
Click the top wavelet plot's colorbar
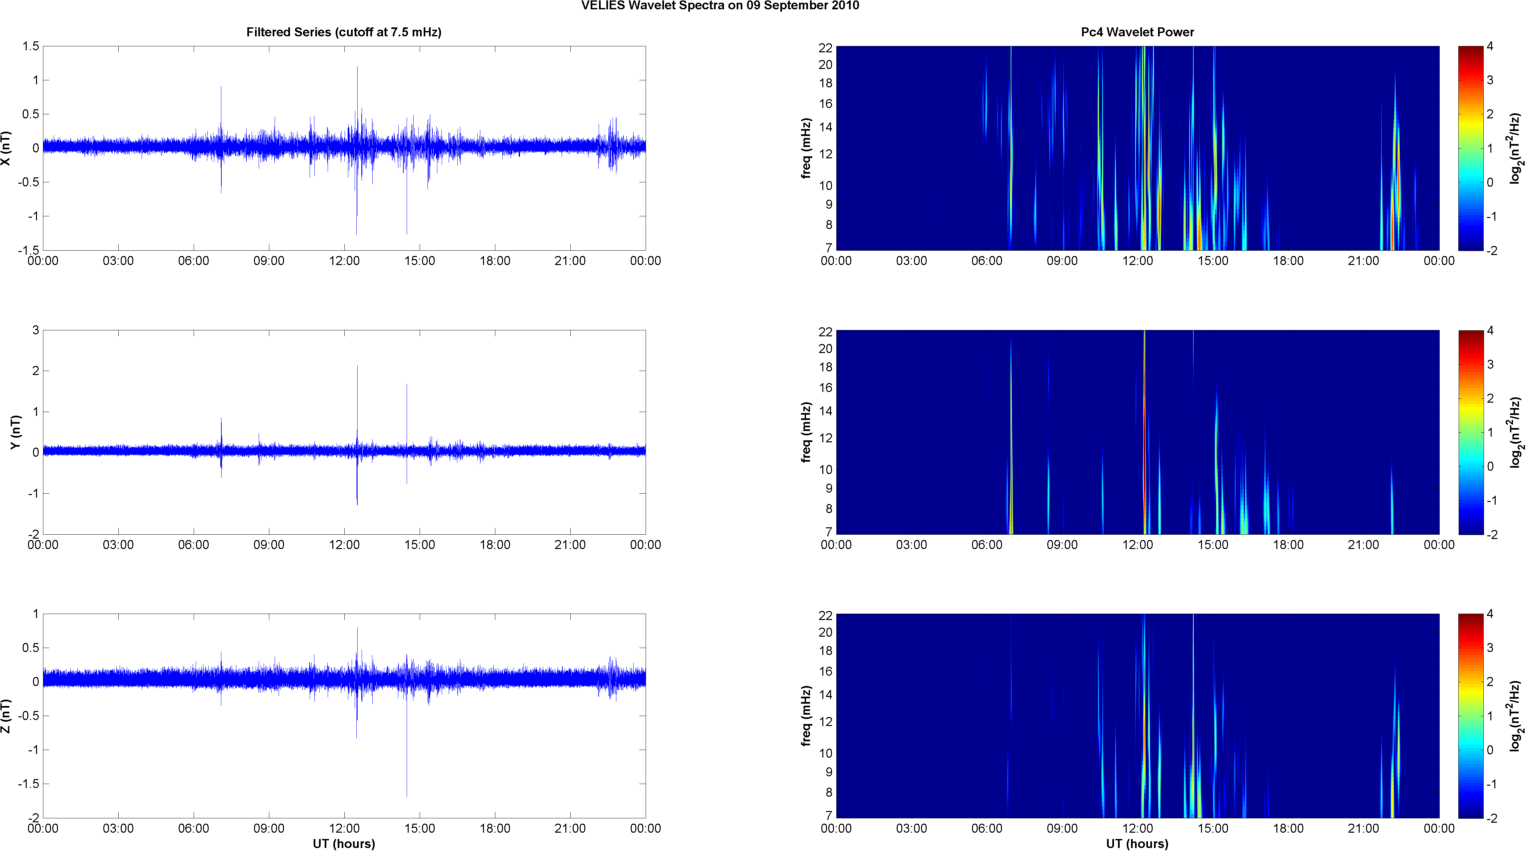(1470, 148)
